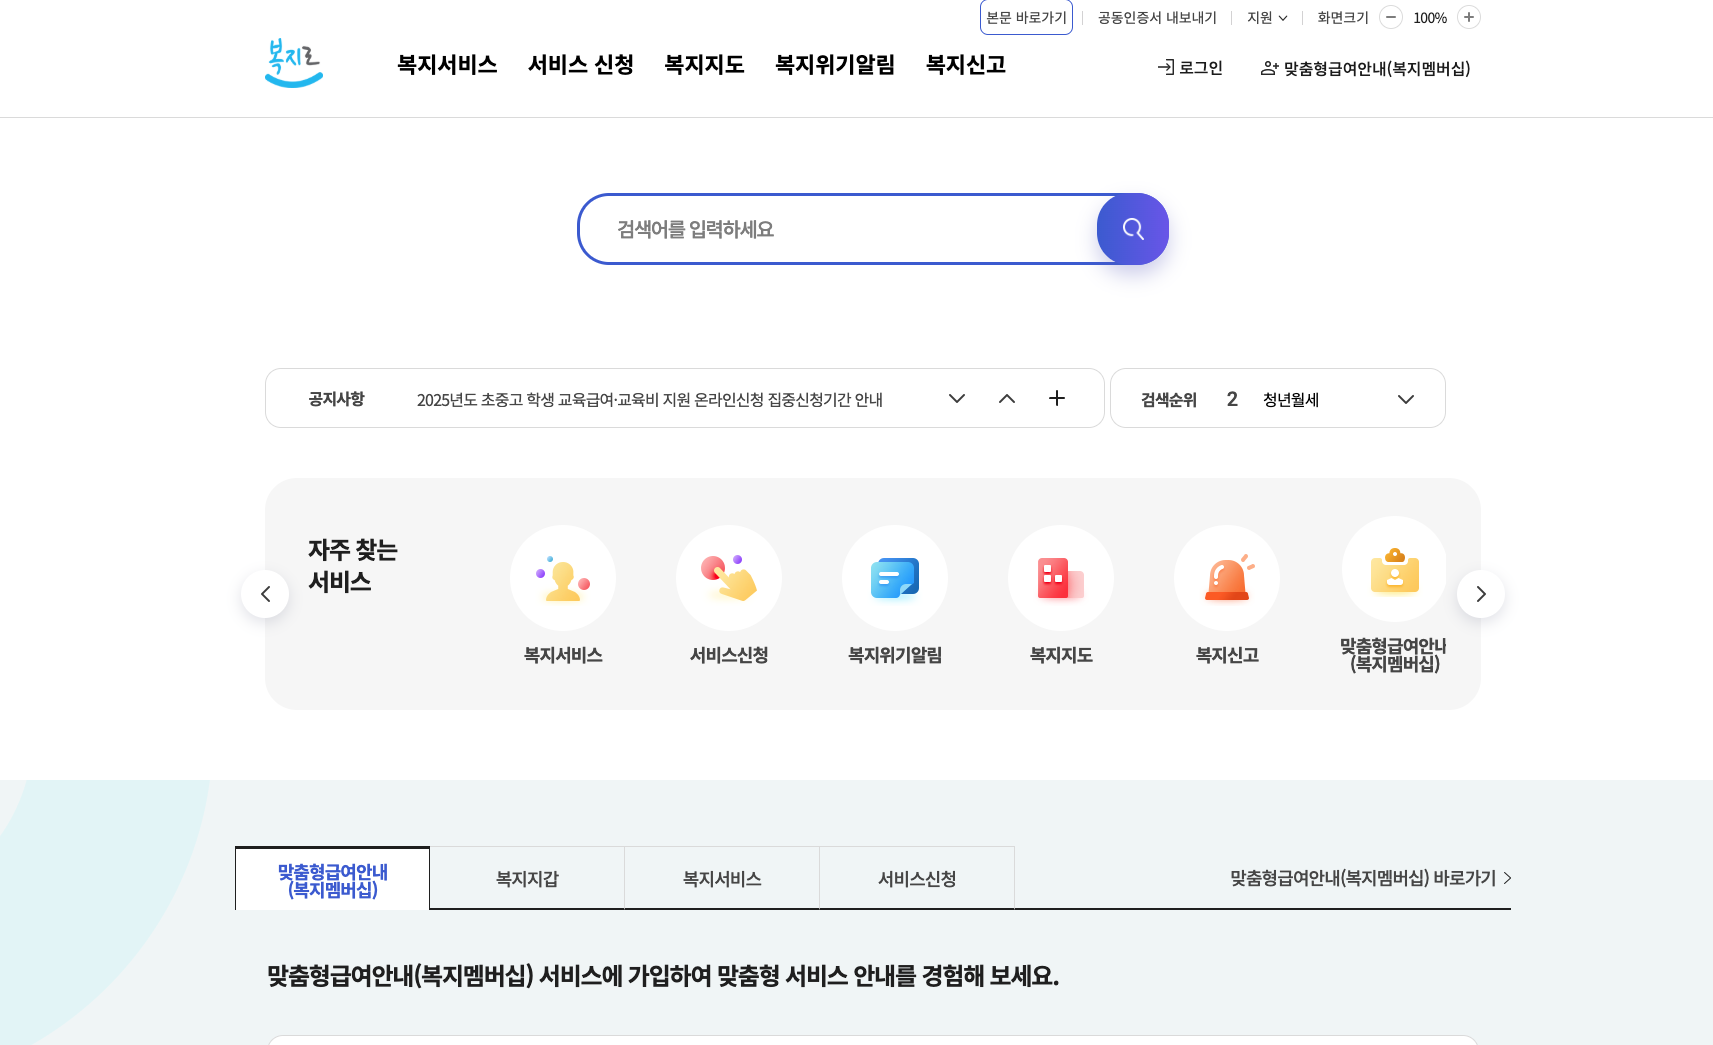Open the 복지서비스 person icon
Viewport: 1713px width, 1045px height.
click(x=563, y=578)
